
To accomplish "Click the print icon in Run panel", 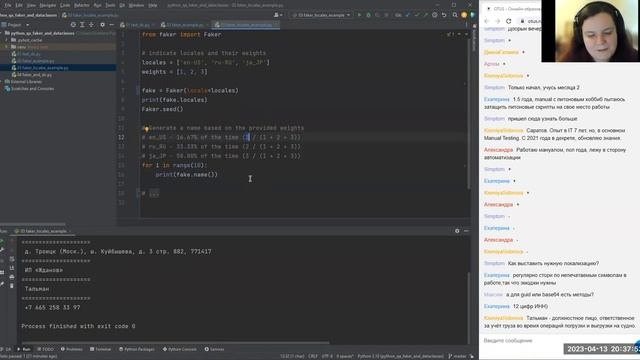I will click(x=11, y=277).
